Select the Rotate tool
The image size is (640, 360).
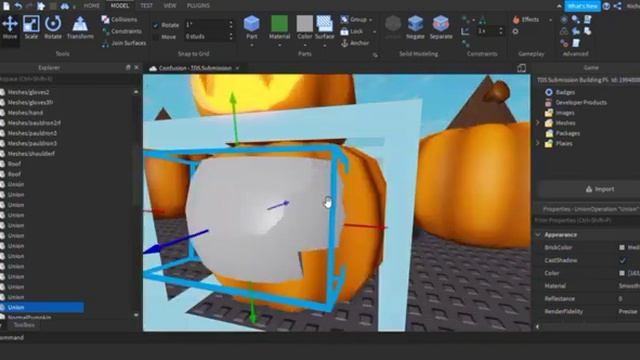(x=53, y=27)
